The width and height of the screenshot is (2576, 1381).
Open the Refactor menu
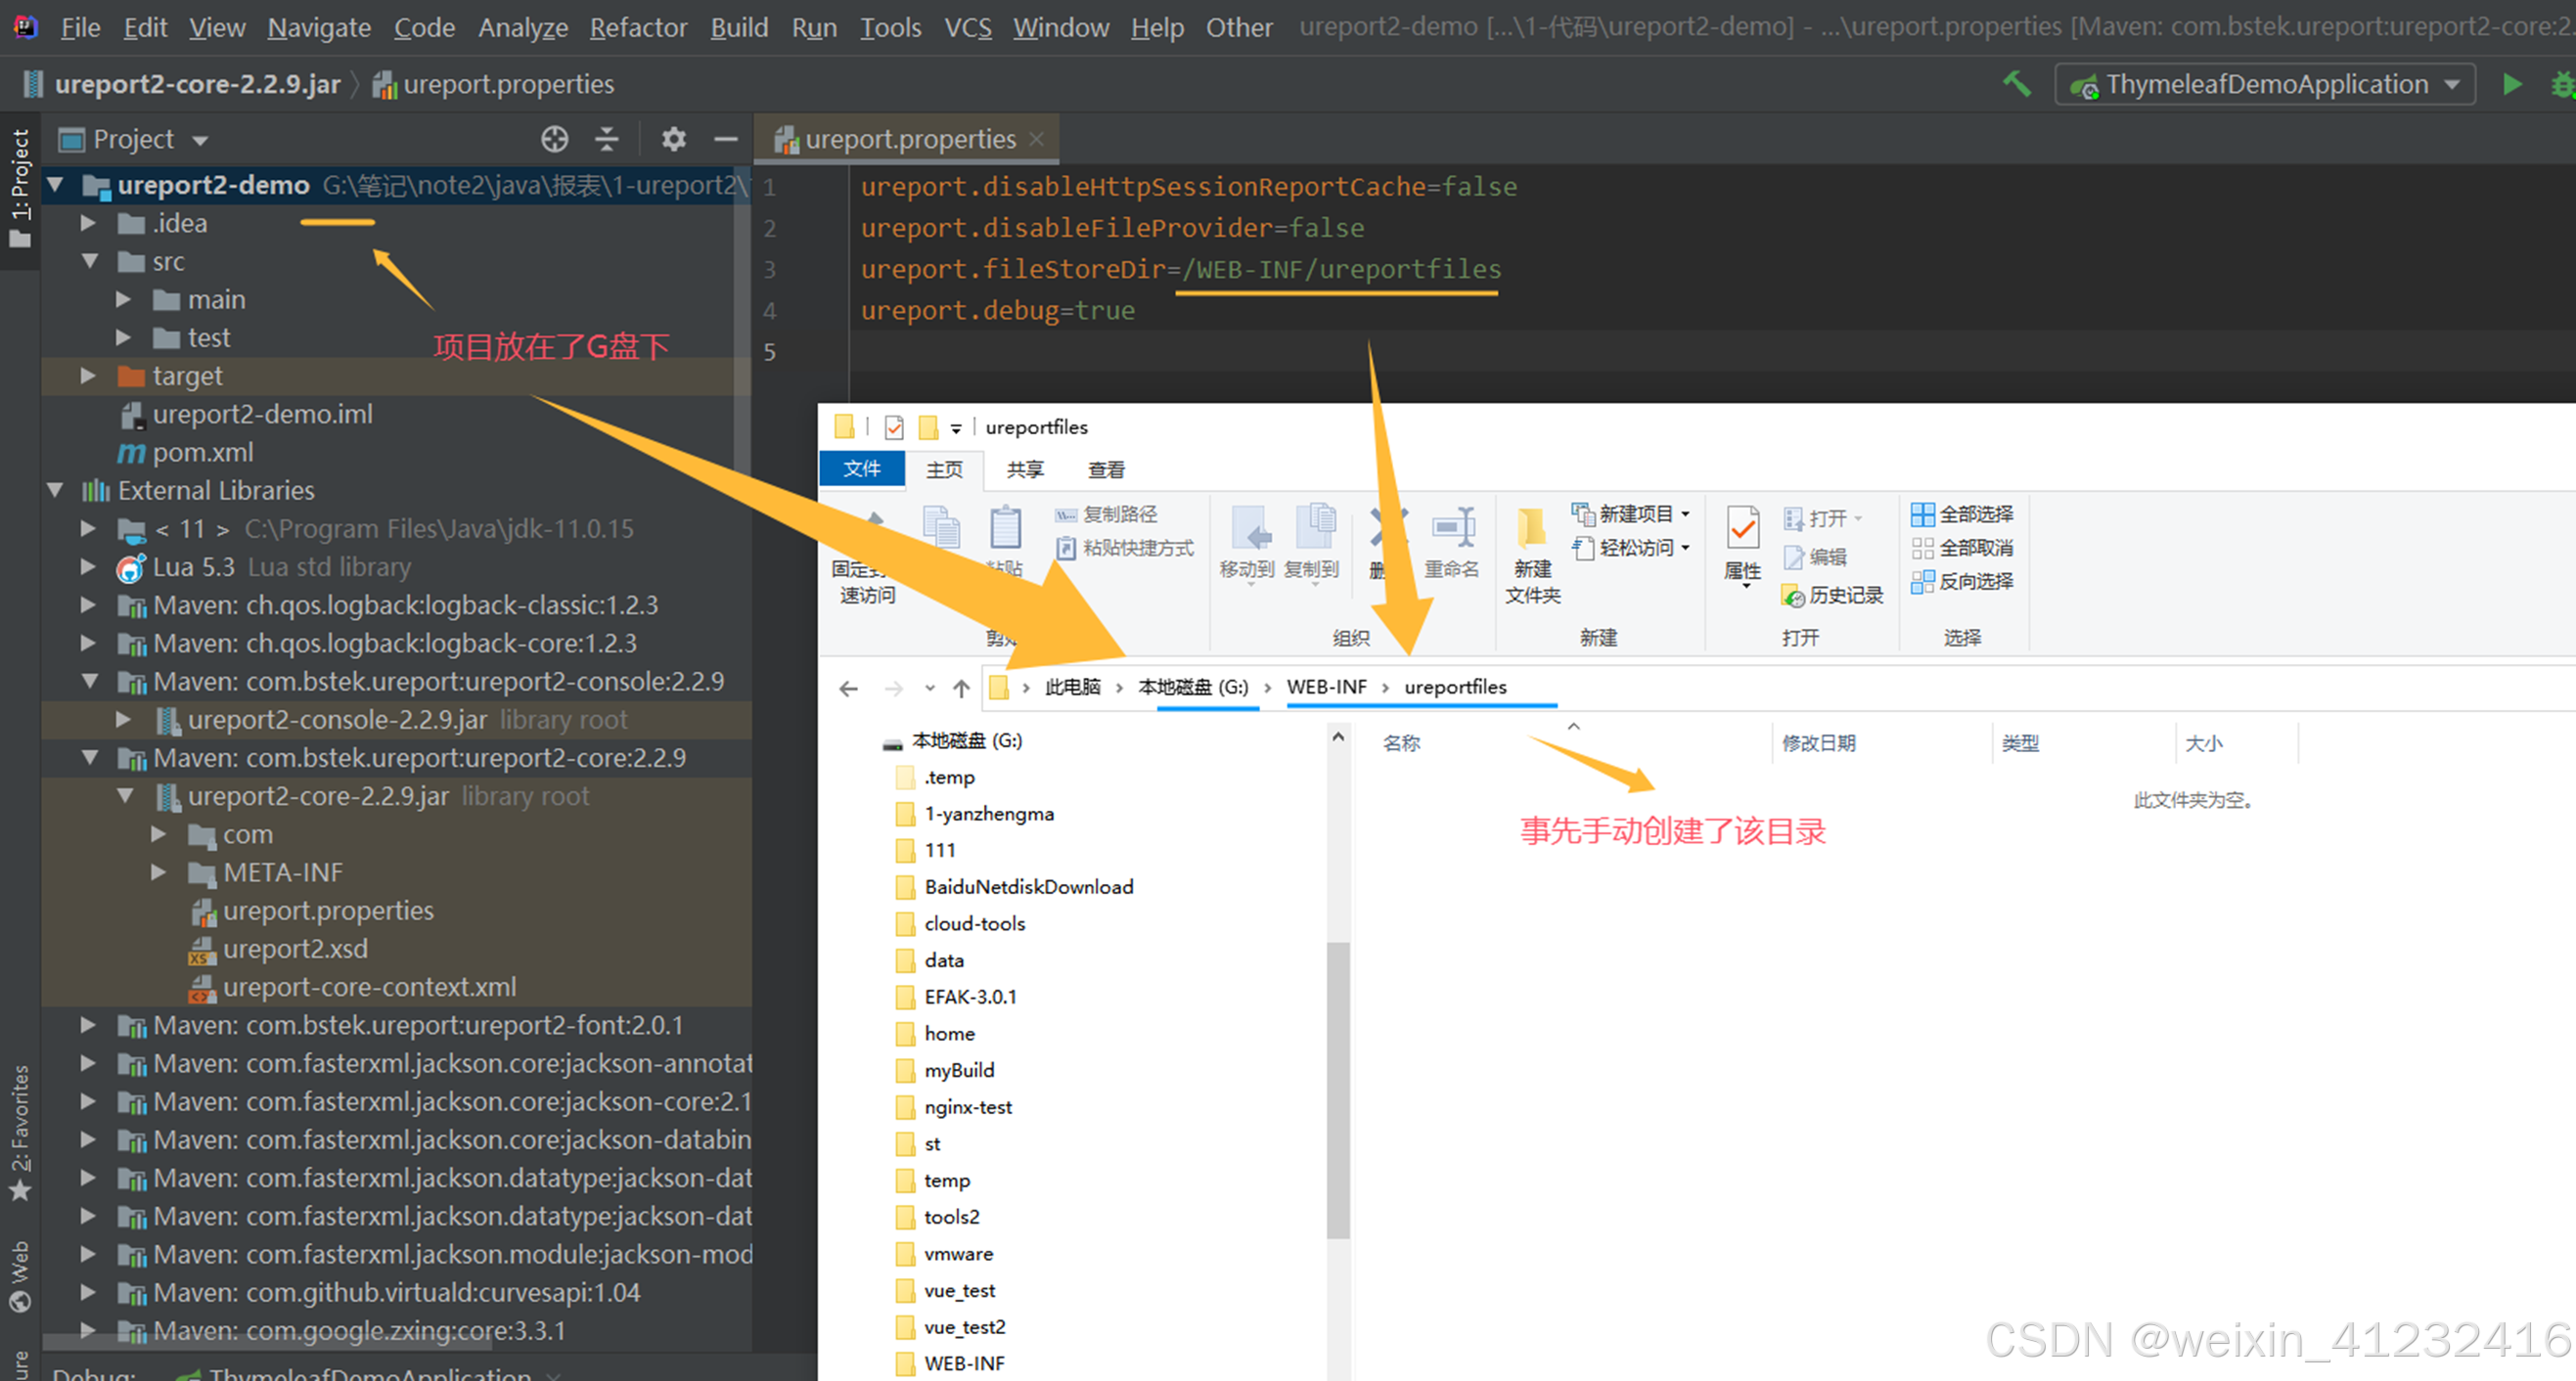638,27
